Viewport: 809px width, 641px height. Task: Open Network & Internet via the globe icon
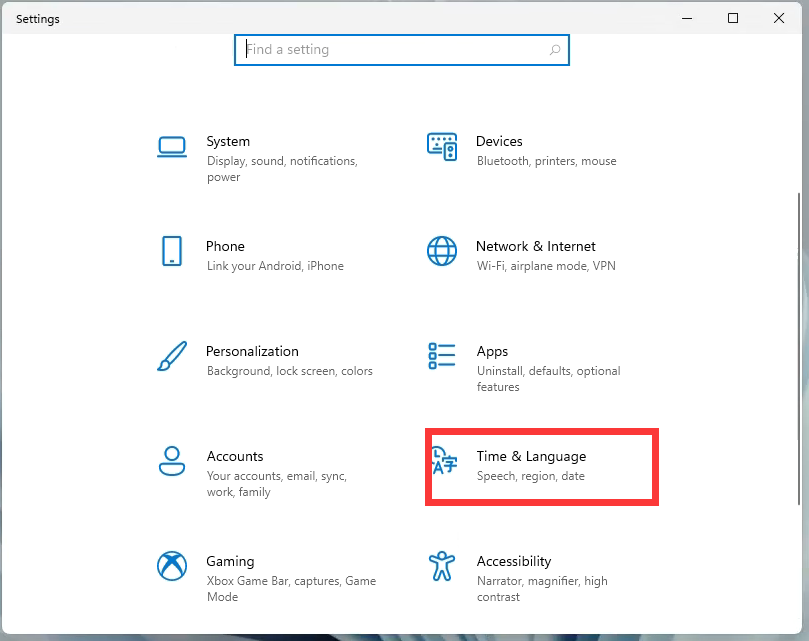[x=441, y=251]
